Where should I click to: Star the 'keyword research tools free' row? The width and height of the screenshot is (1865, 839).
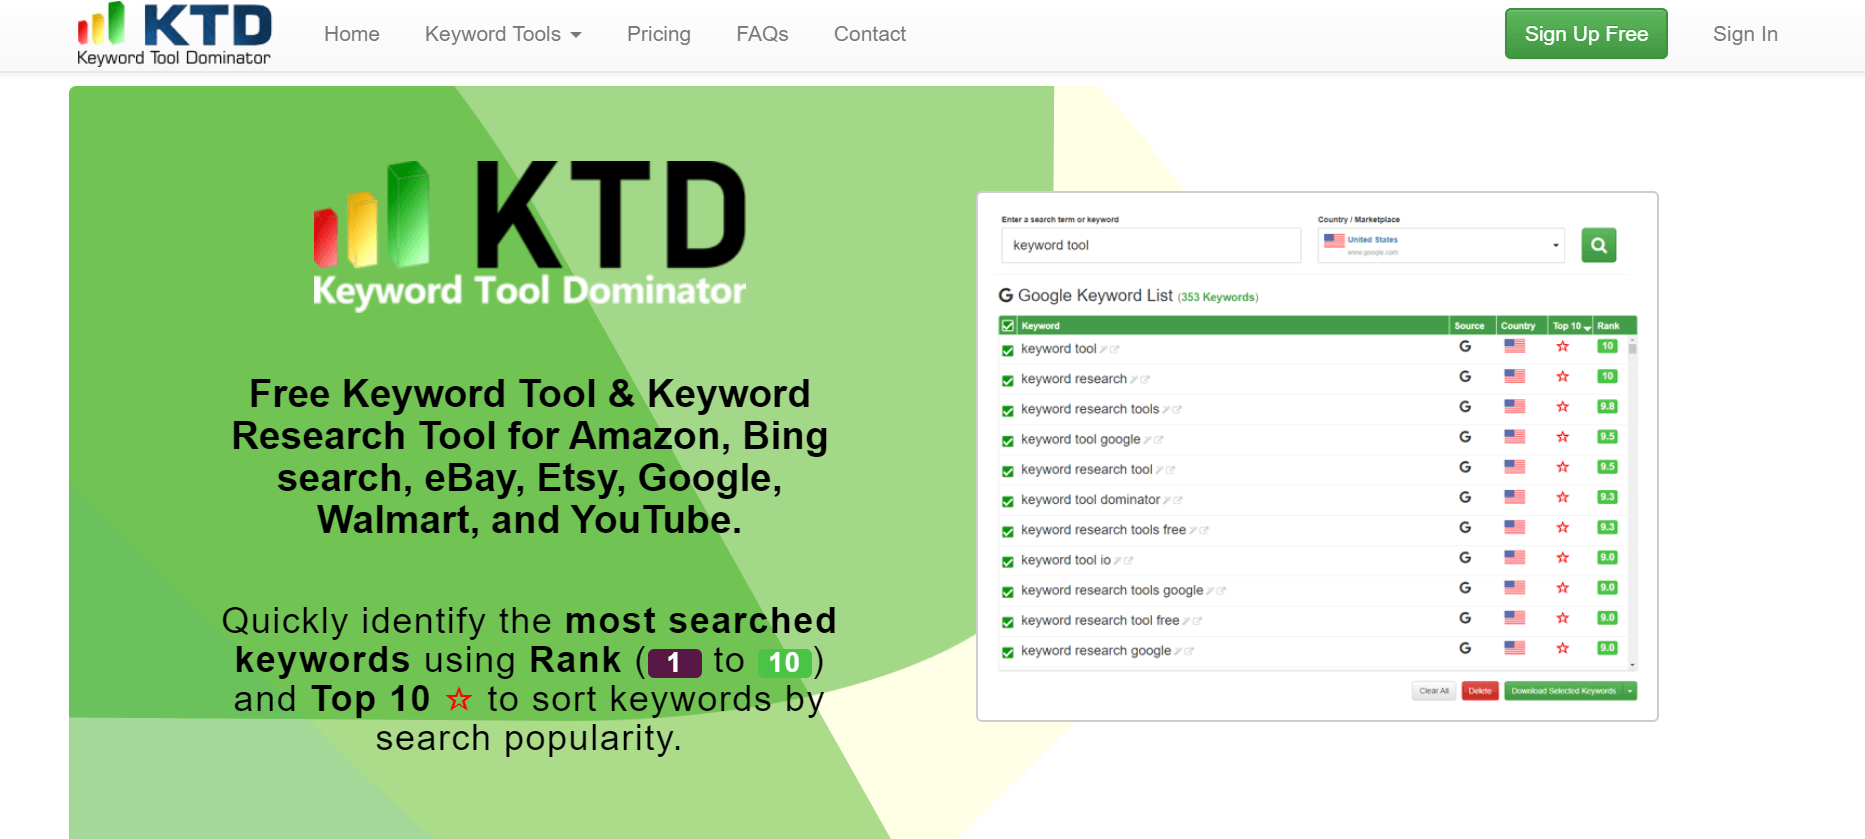[1563, 527]
